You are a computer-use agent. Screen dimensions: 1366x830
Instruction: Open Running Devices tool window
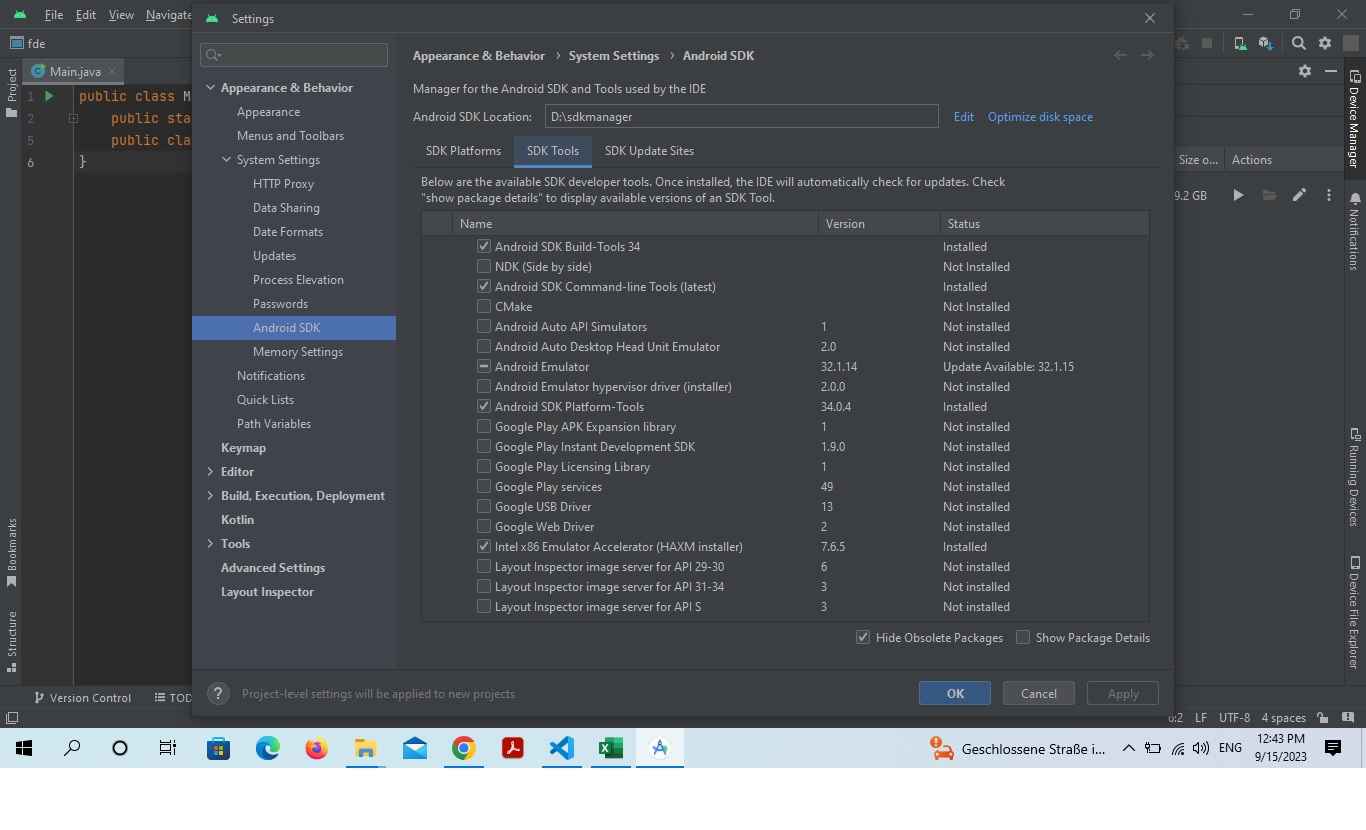pos(1355,477)
